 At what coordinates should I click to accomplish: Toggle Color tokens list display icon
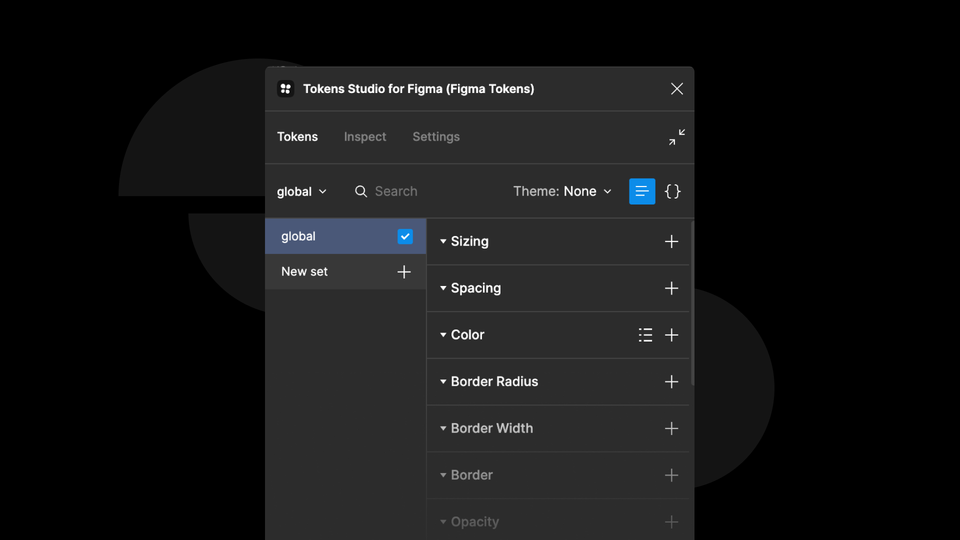pos(645,335)
